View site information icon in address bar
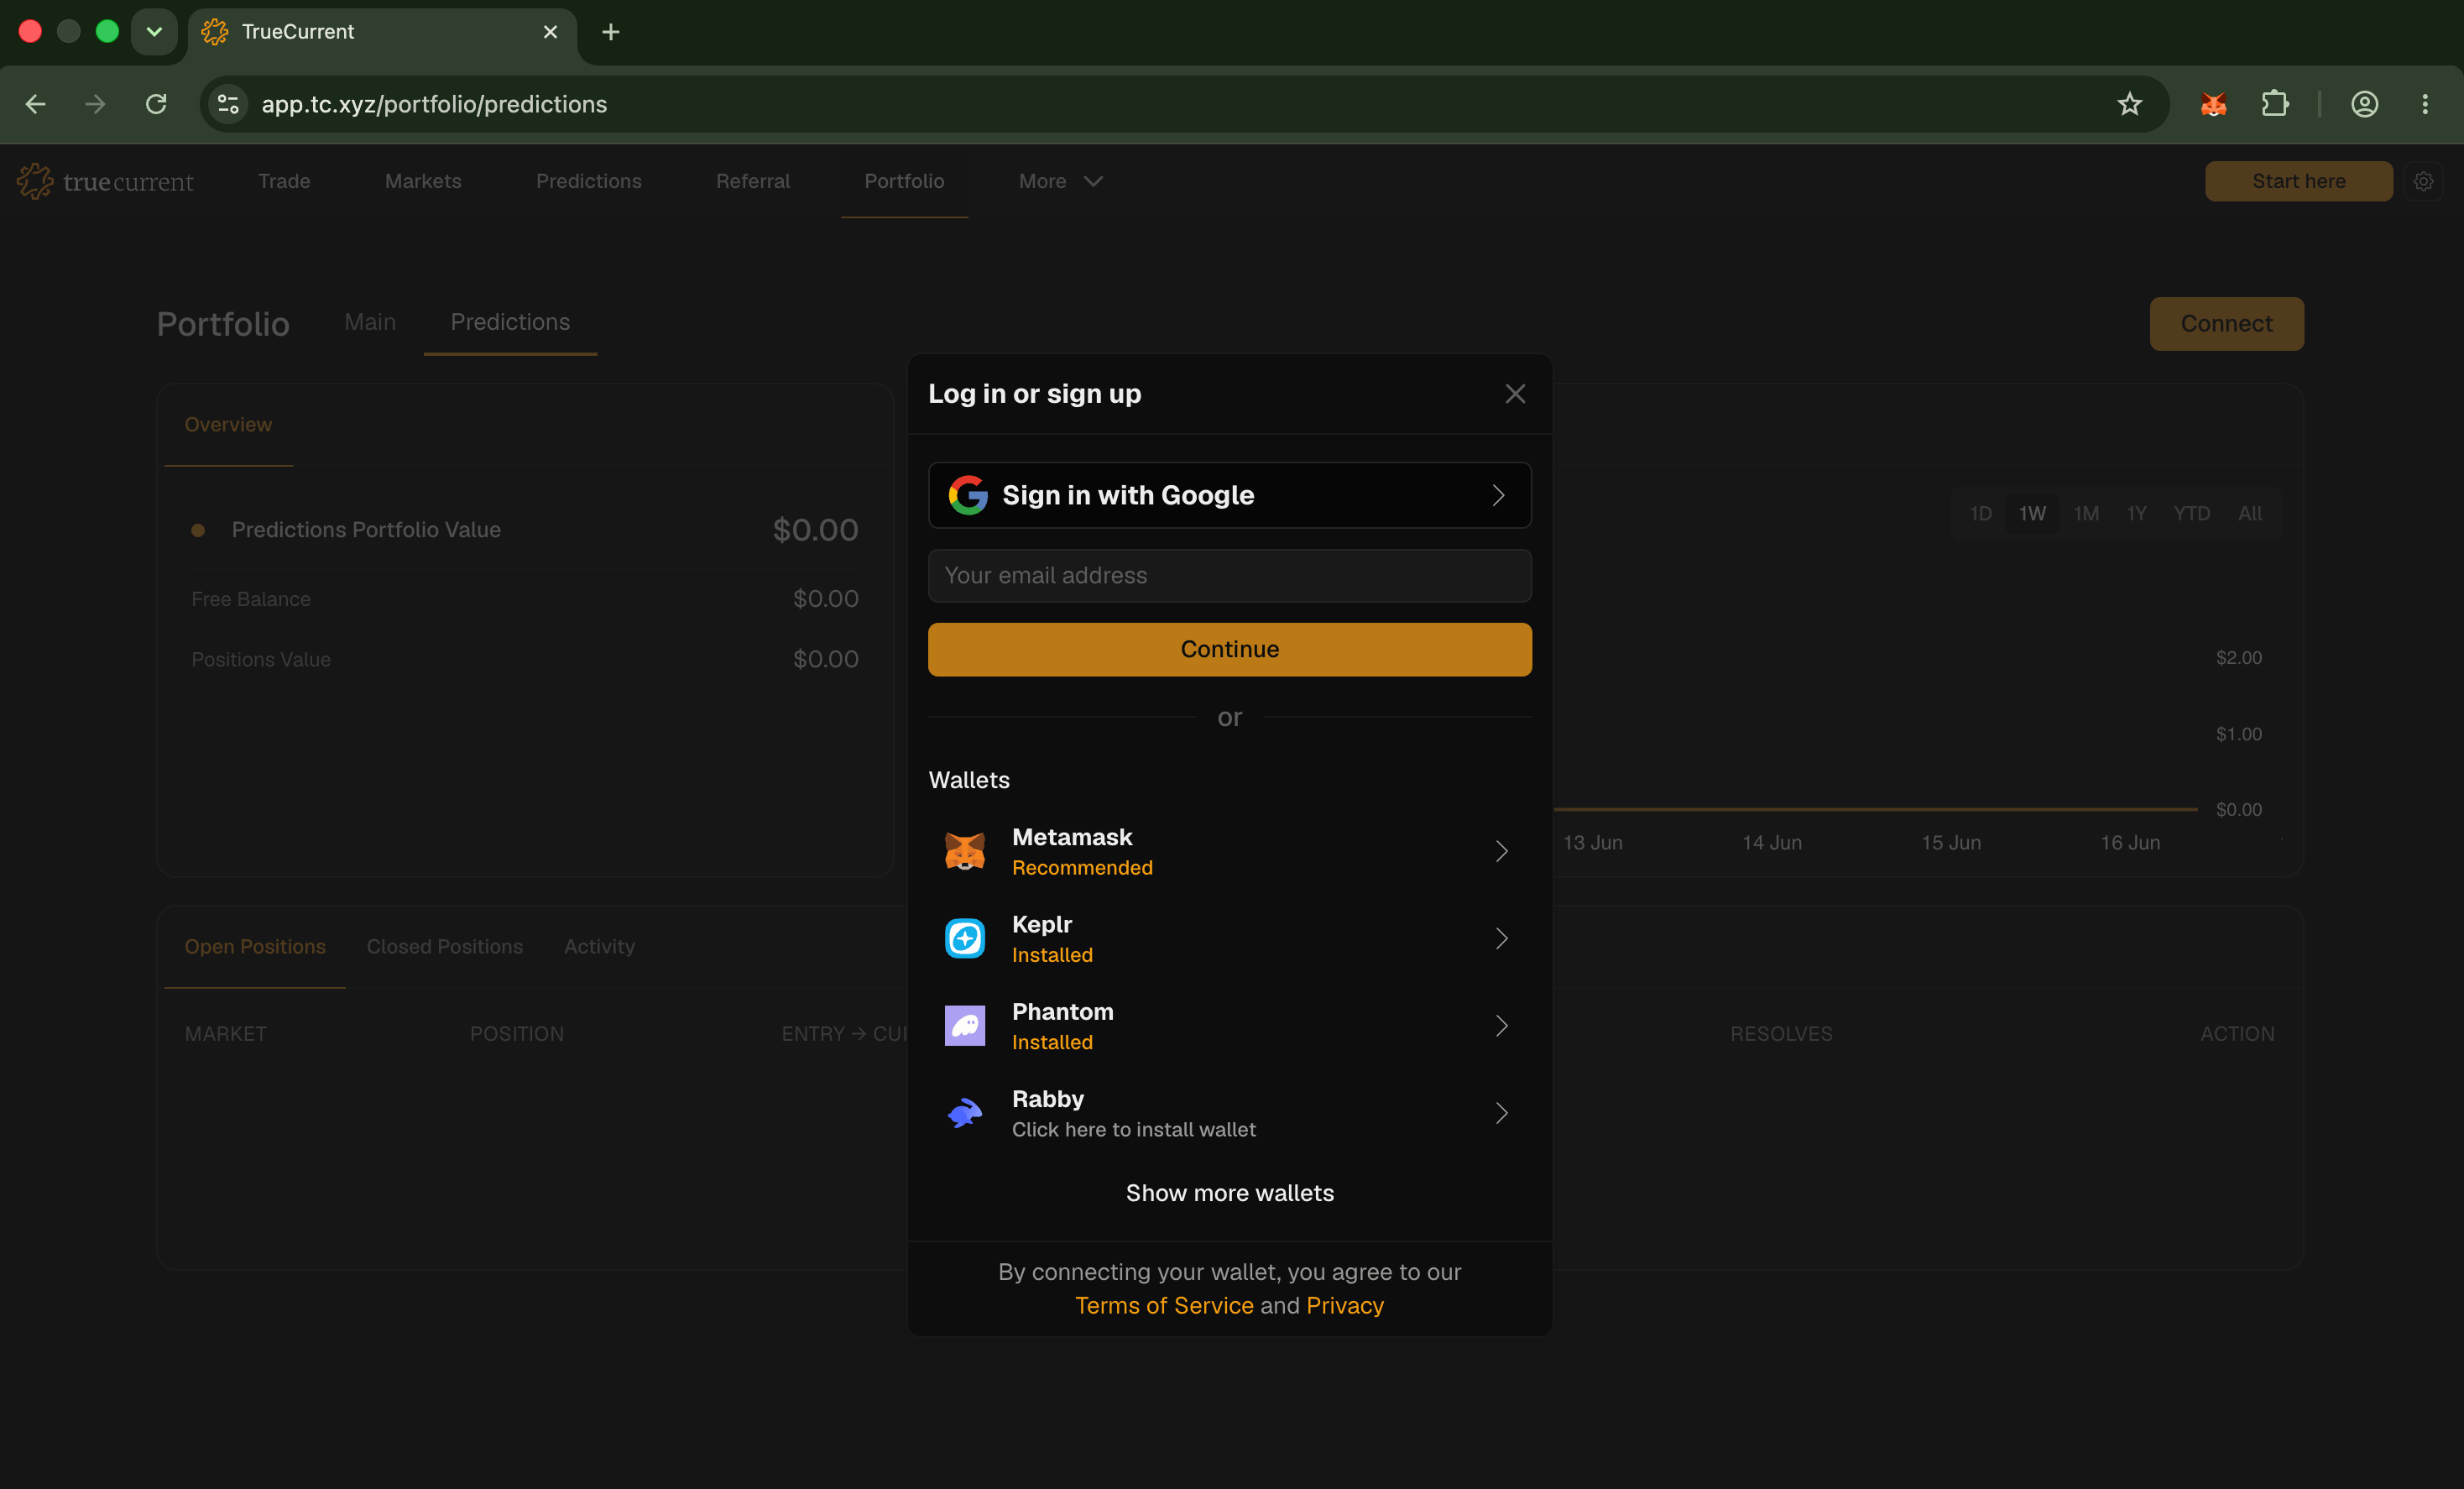2464x1489 pixels. click(228, 104)
